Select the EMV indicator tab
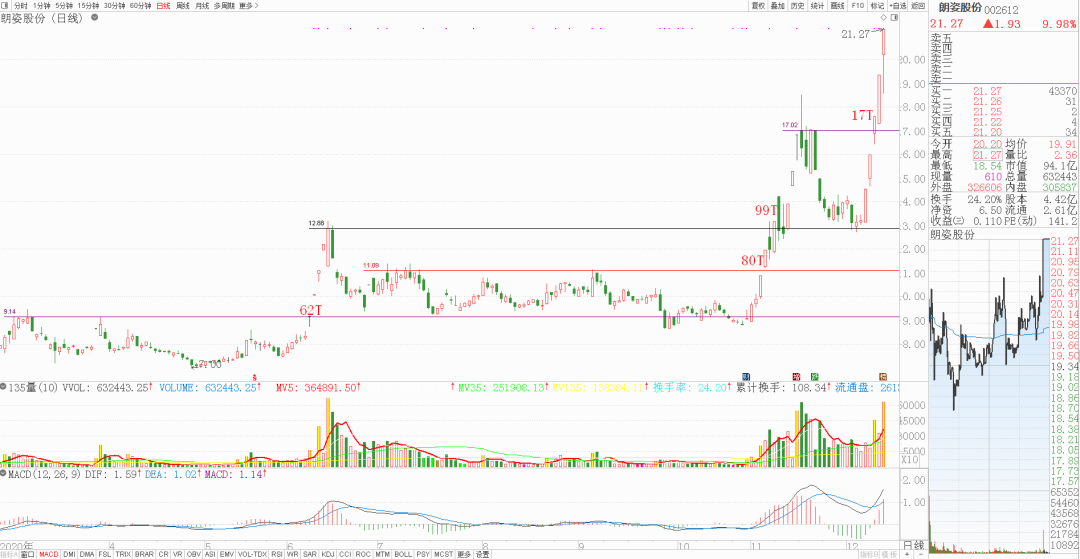The image size is (1080, 559). (227, 554)
